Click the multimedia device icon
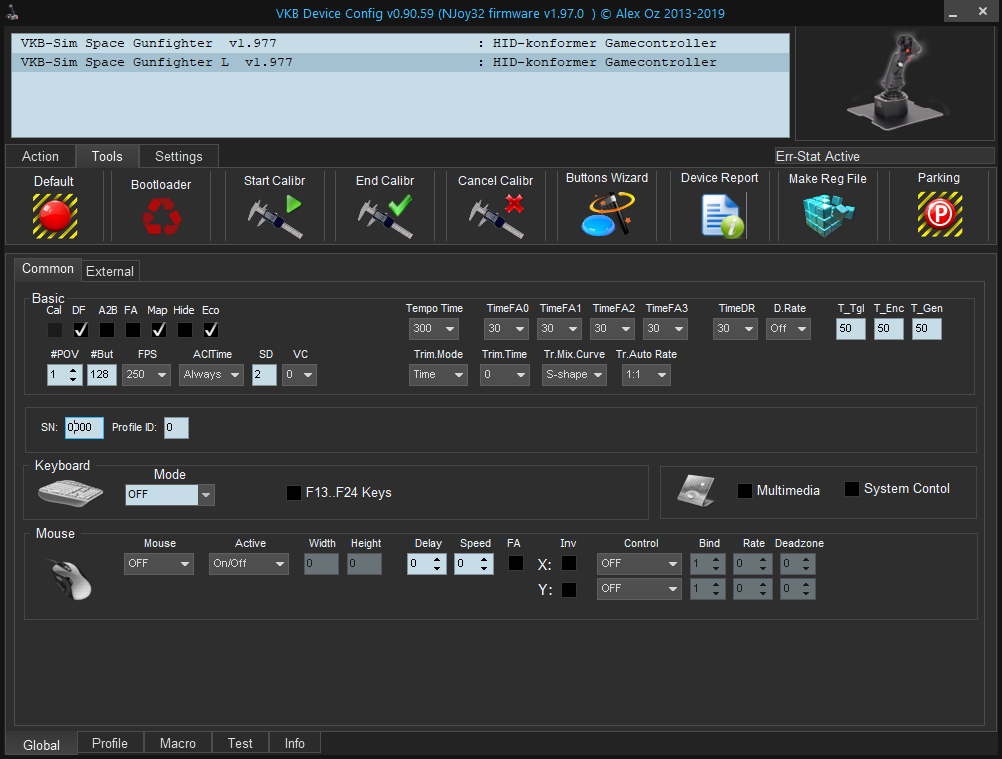1002x759 pixels. click(696, 490)
